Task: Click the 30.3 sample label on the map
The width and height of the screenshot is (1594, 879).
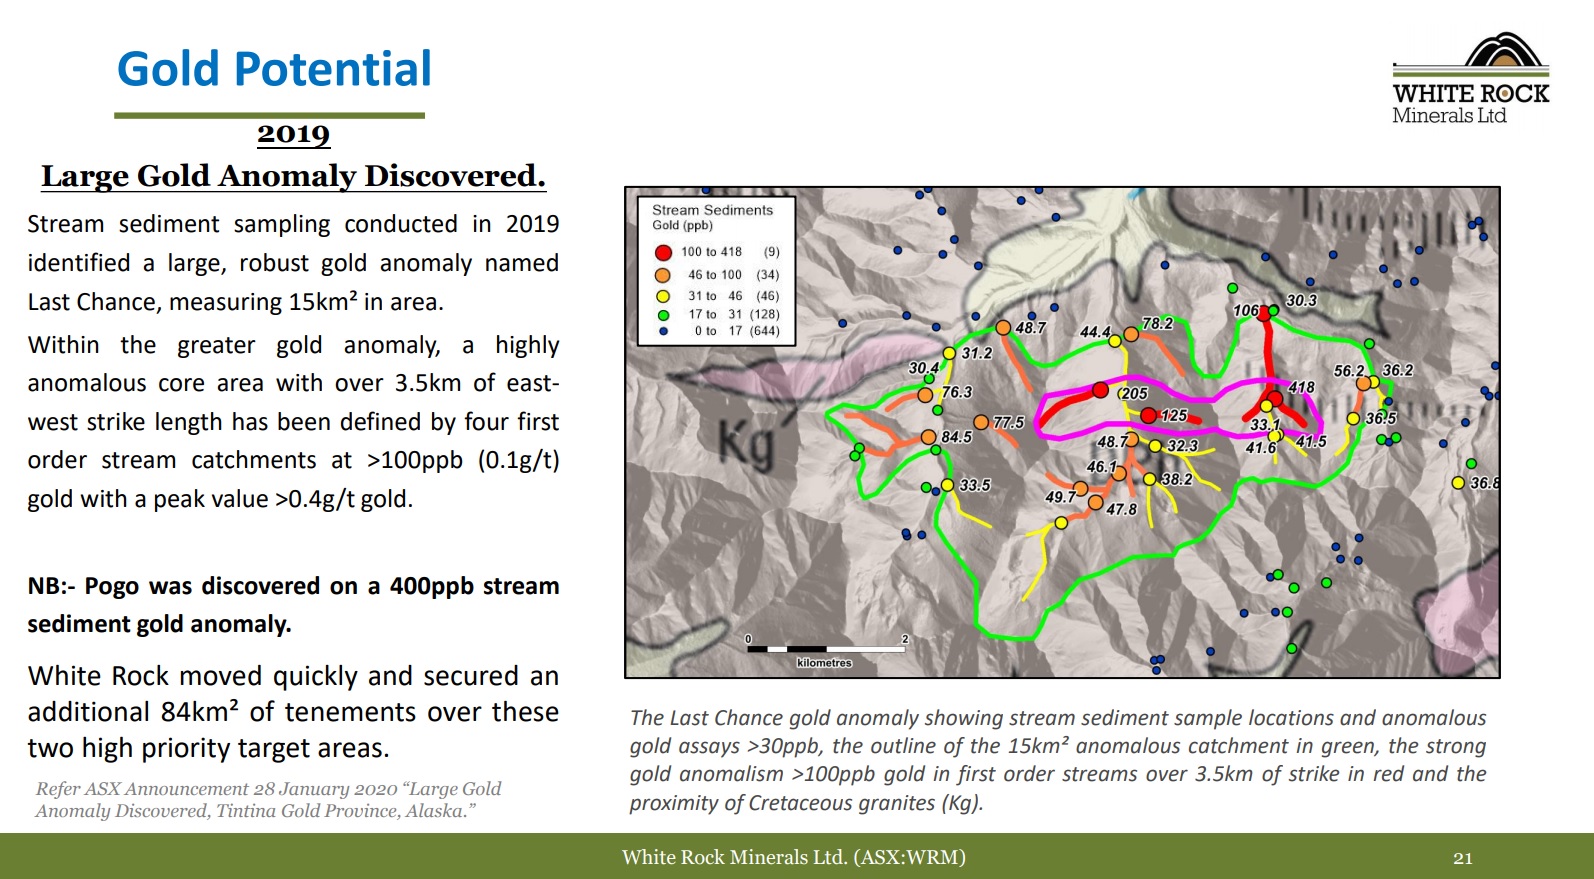Action: click(1301, 300)
